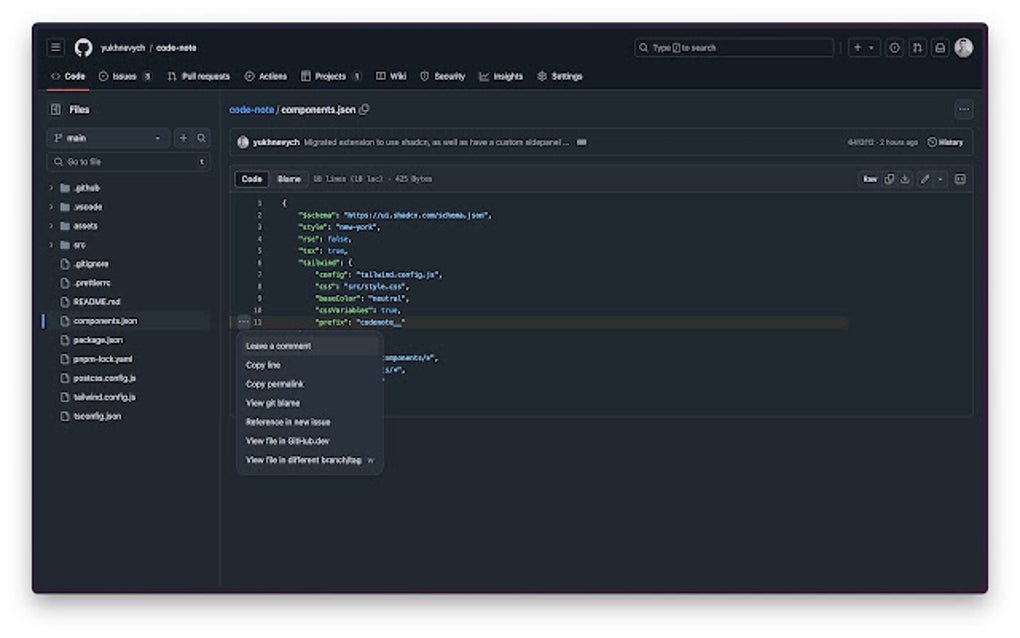Open the main branch selector dropdown

(110, 137)
